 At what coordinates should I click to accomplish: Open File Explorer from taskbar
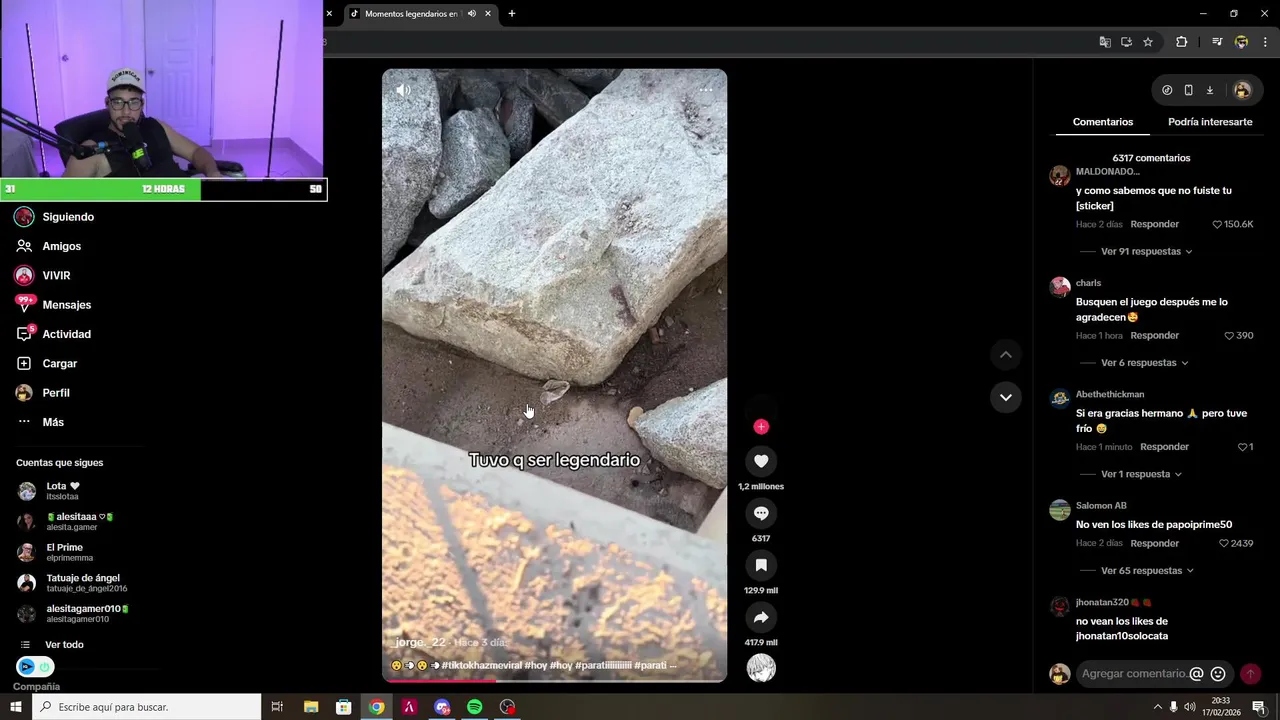pyautogui.click(x=310, y=707)
